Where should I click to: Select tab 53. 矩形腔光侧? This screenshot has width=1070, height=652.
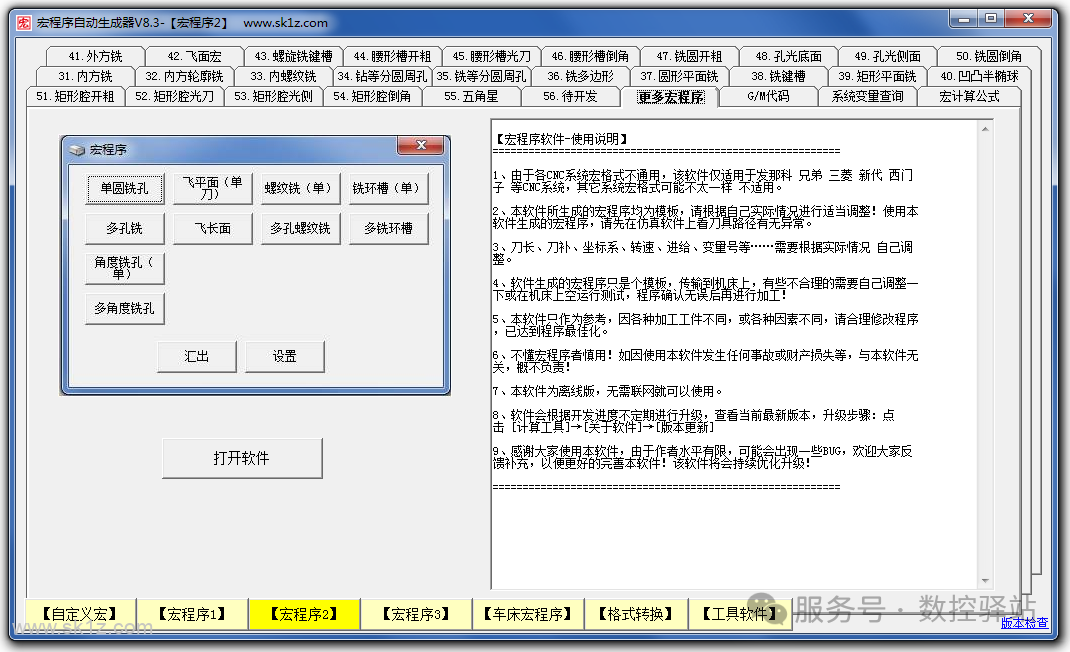point(273,96)
